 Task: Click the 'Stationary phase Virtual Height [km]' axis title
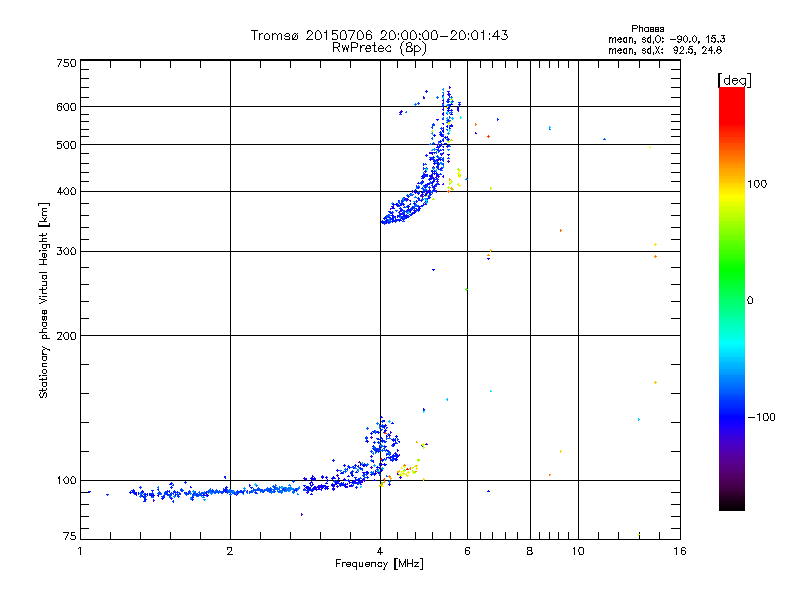click(x=44, y=300)
